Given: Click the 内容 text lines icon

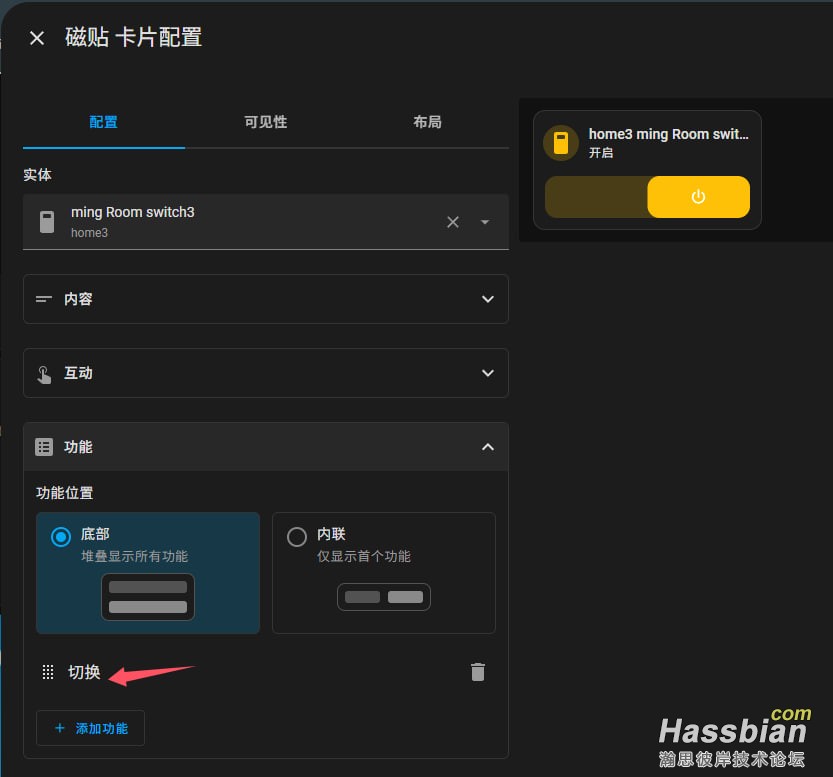Looking at the screenshot, I should tap(44, 299).
